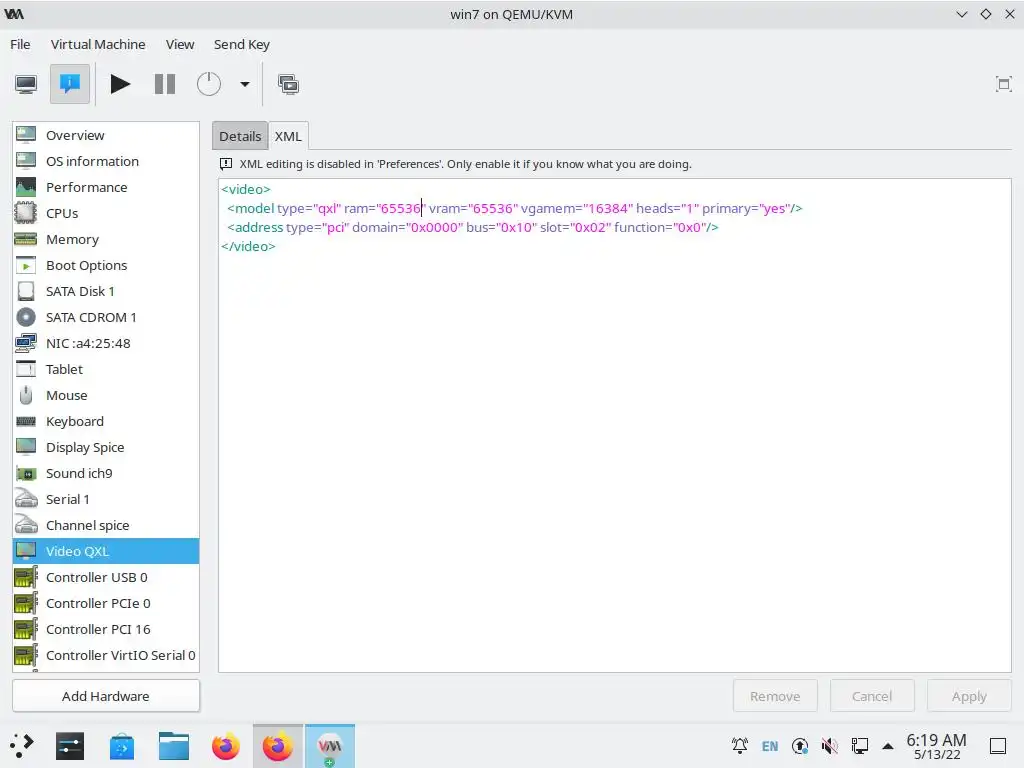The image size is (1024, 768).
Task: Select Controller PCIe 0 entry
Action: [106, 603]
